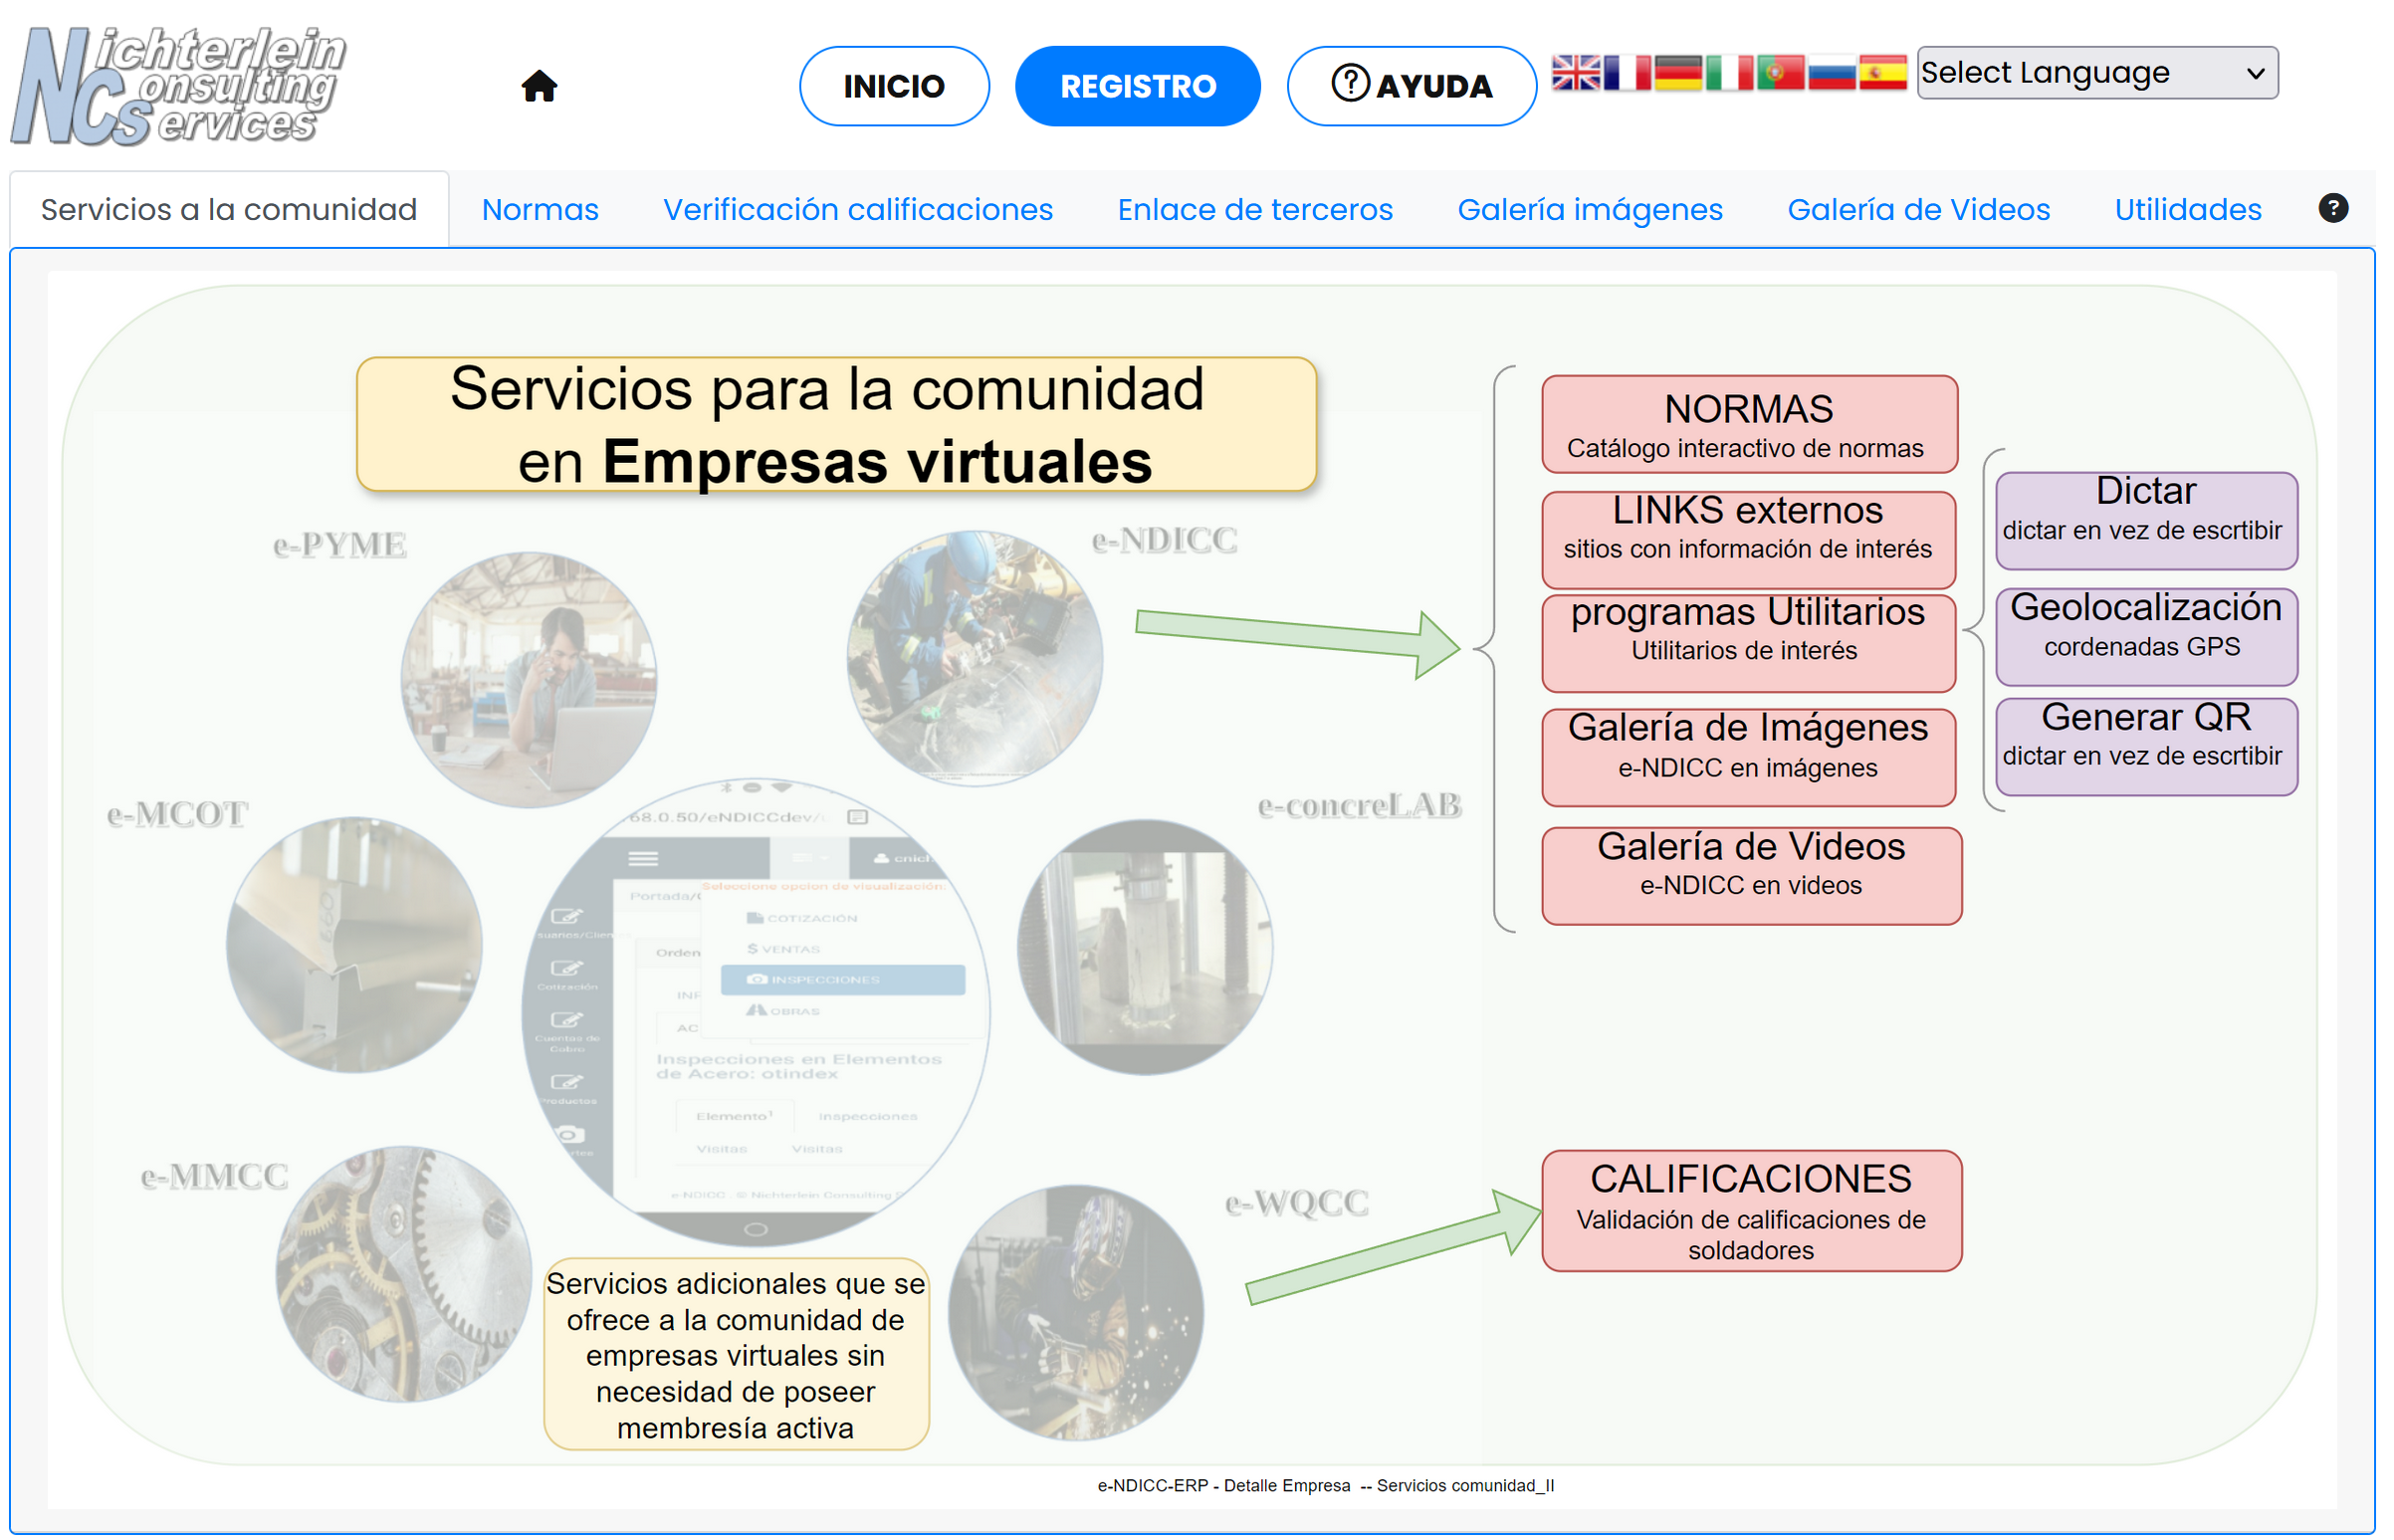This screenshot has height=1540, width=2394.
Task: Open the Galería de Videos tab
Action: 1918,210
